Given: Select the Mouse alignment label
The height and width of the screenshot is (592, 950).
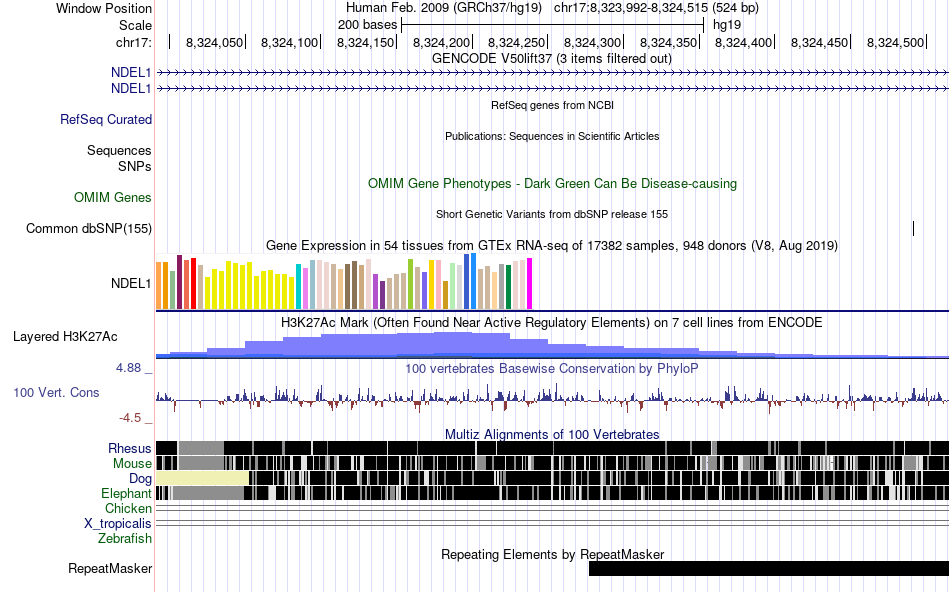Looking at the screenshot, I should pos(132,464).
